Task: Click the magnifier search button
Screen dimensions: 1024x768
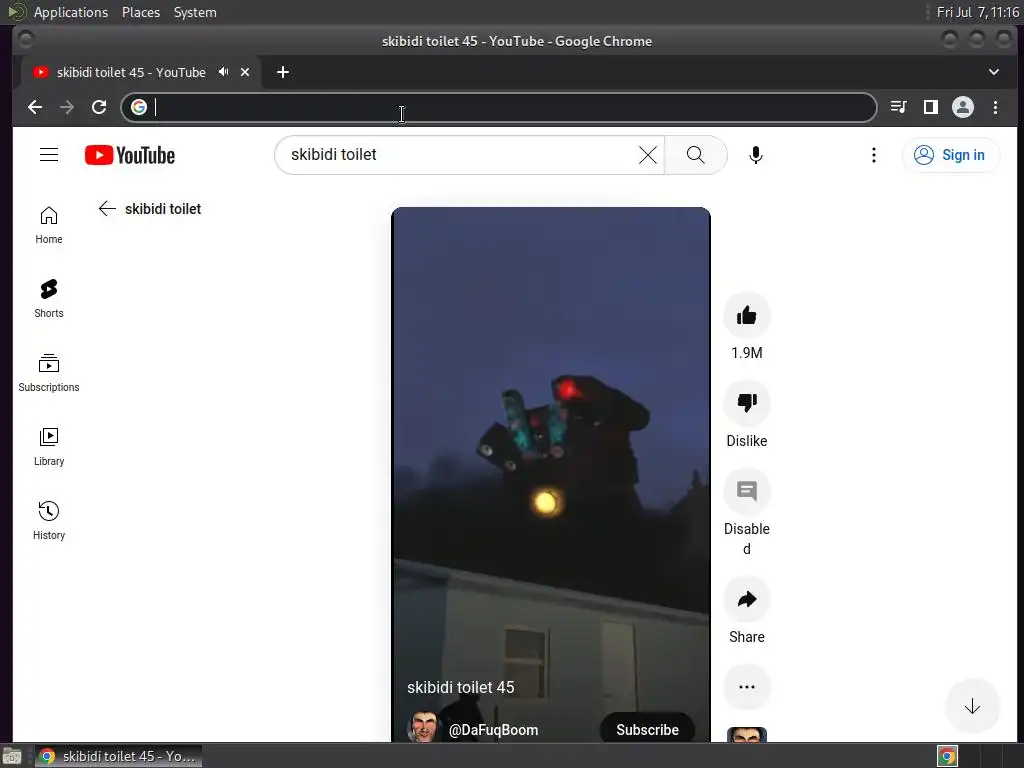Action: pos(696,155)
